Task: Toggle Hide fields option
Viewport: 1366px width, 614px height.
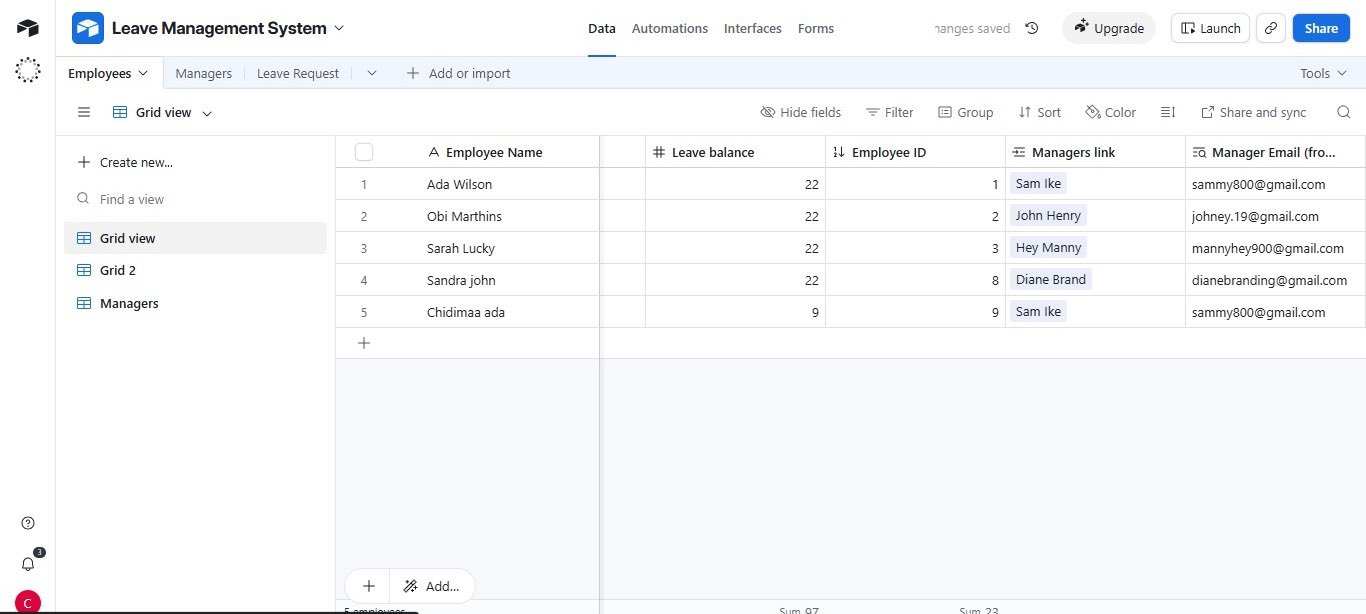Action: point(801,112)
